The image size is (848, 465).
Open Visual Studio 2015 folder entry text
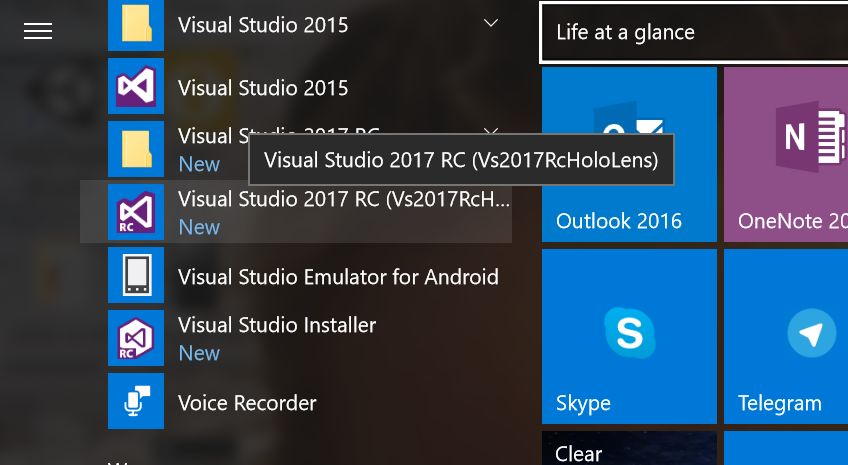pyautogui.click(x=263, y=25)
